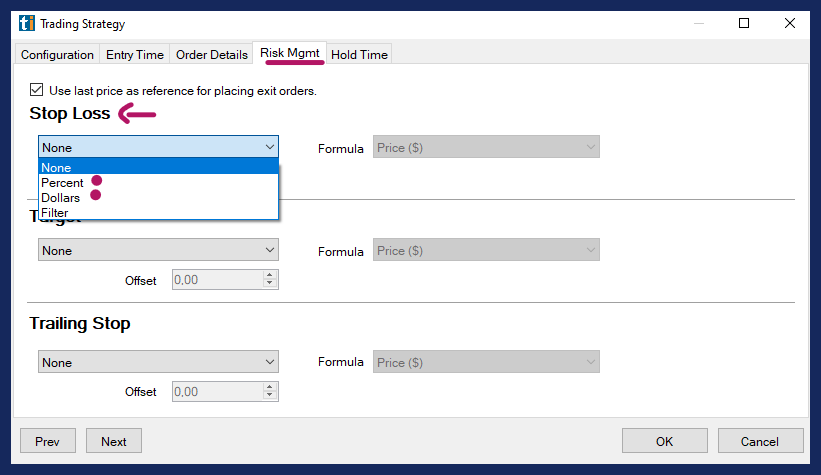Confirm with the OK button
This screenshot has height=475, width=821.
tap(664, 441)
